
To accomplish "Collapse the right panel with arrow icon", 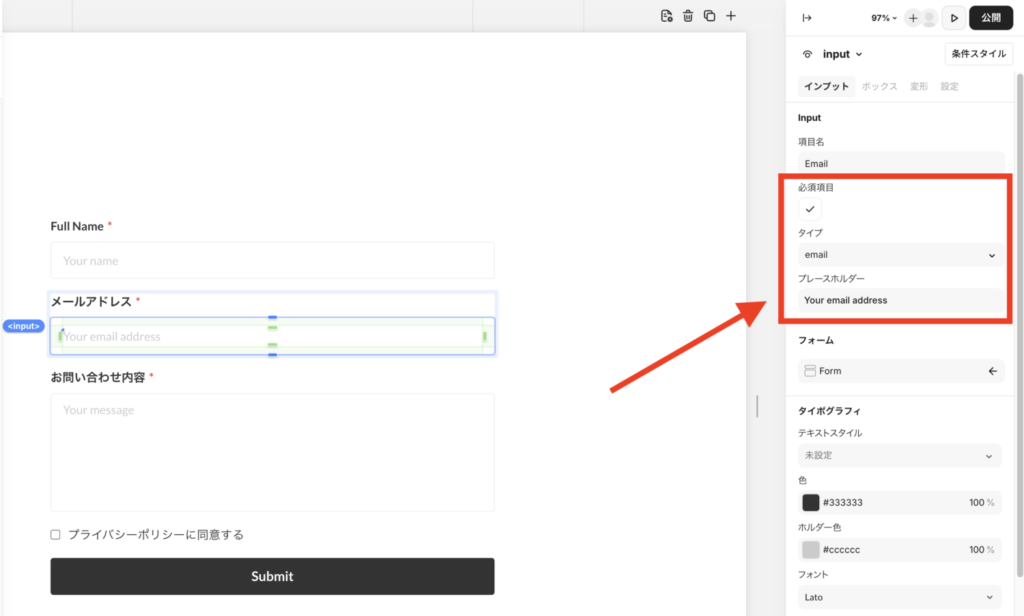I will [807, 18].
